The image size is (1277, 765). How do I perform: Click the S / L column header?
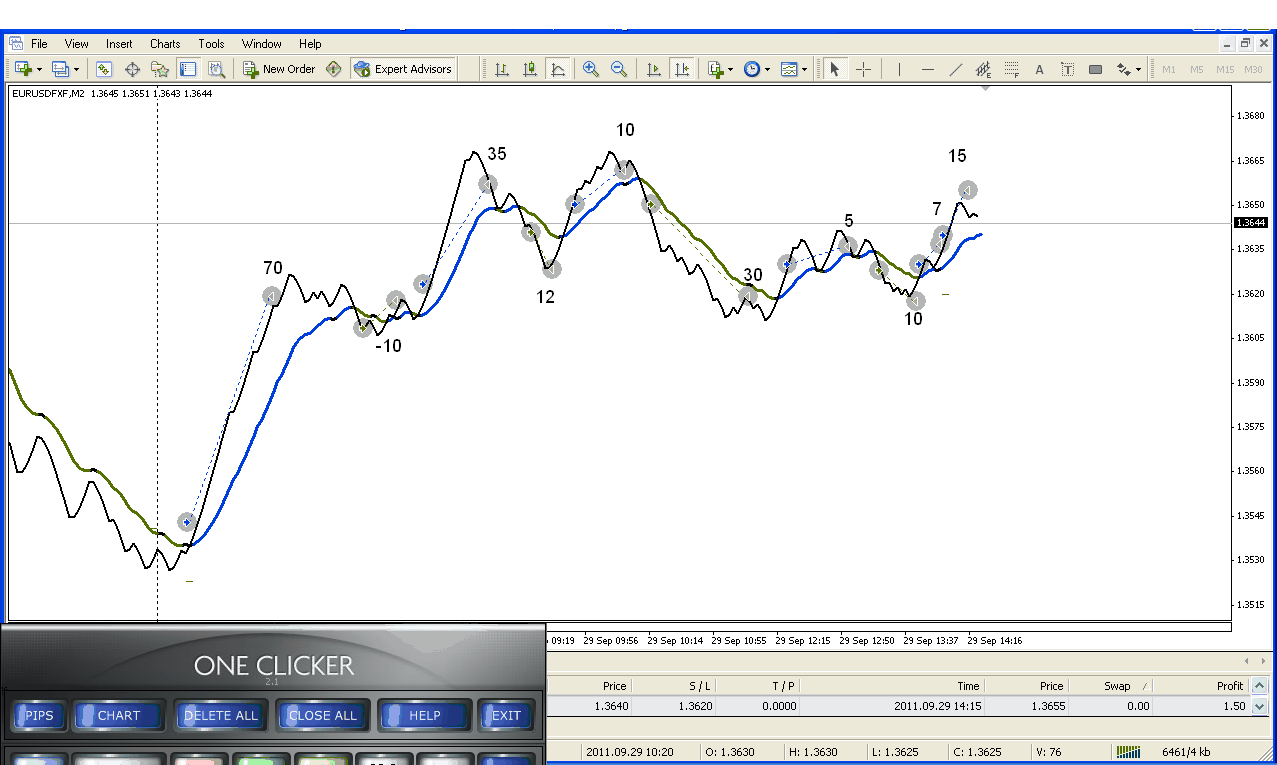tap(673, 686)
